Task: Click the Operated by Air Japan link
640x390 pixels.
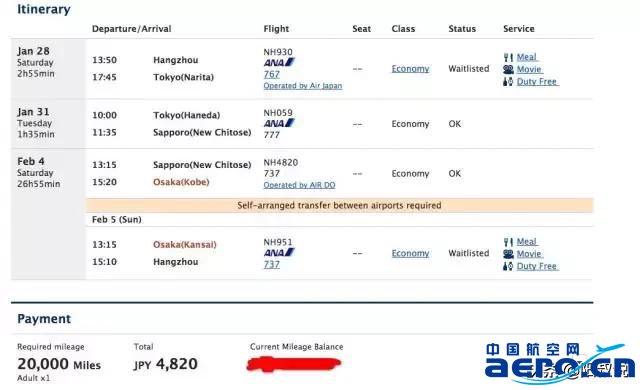Action: [x=303, y=86]
